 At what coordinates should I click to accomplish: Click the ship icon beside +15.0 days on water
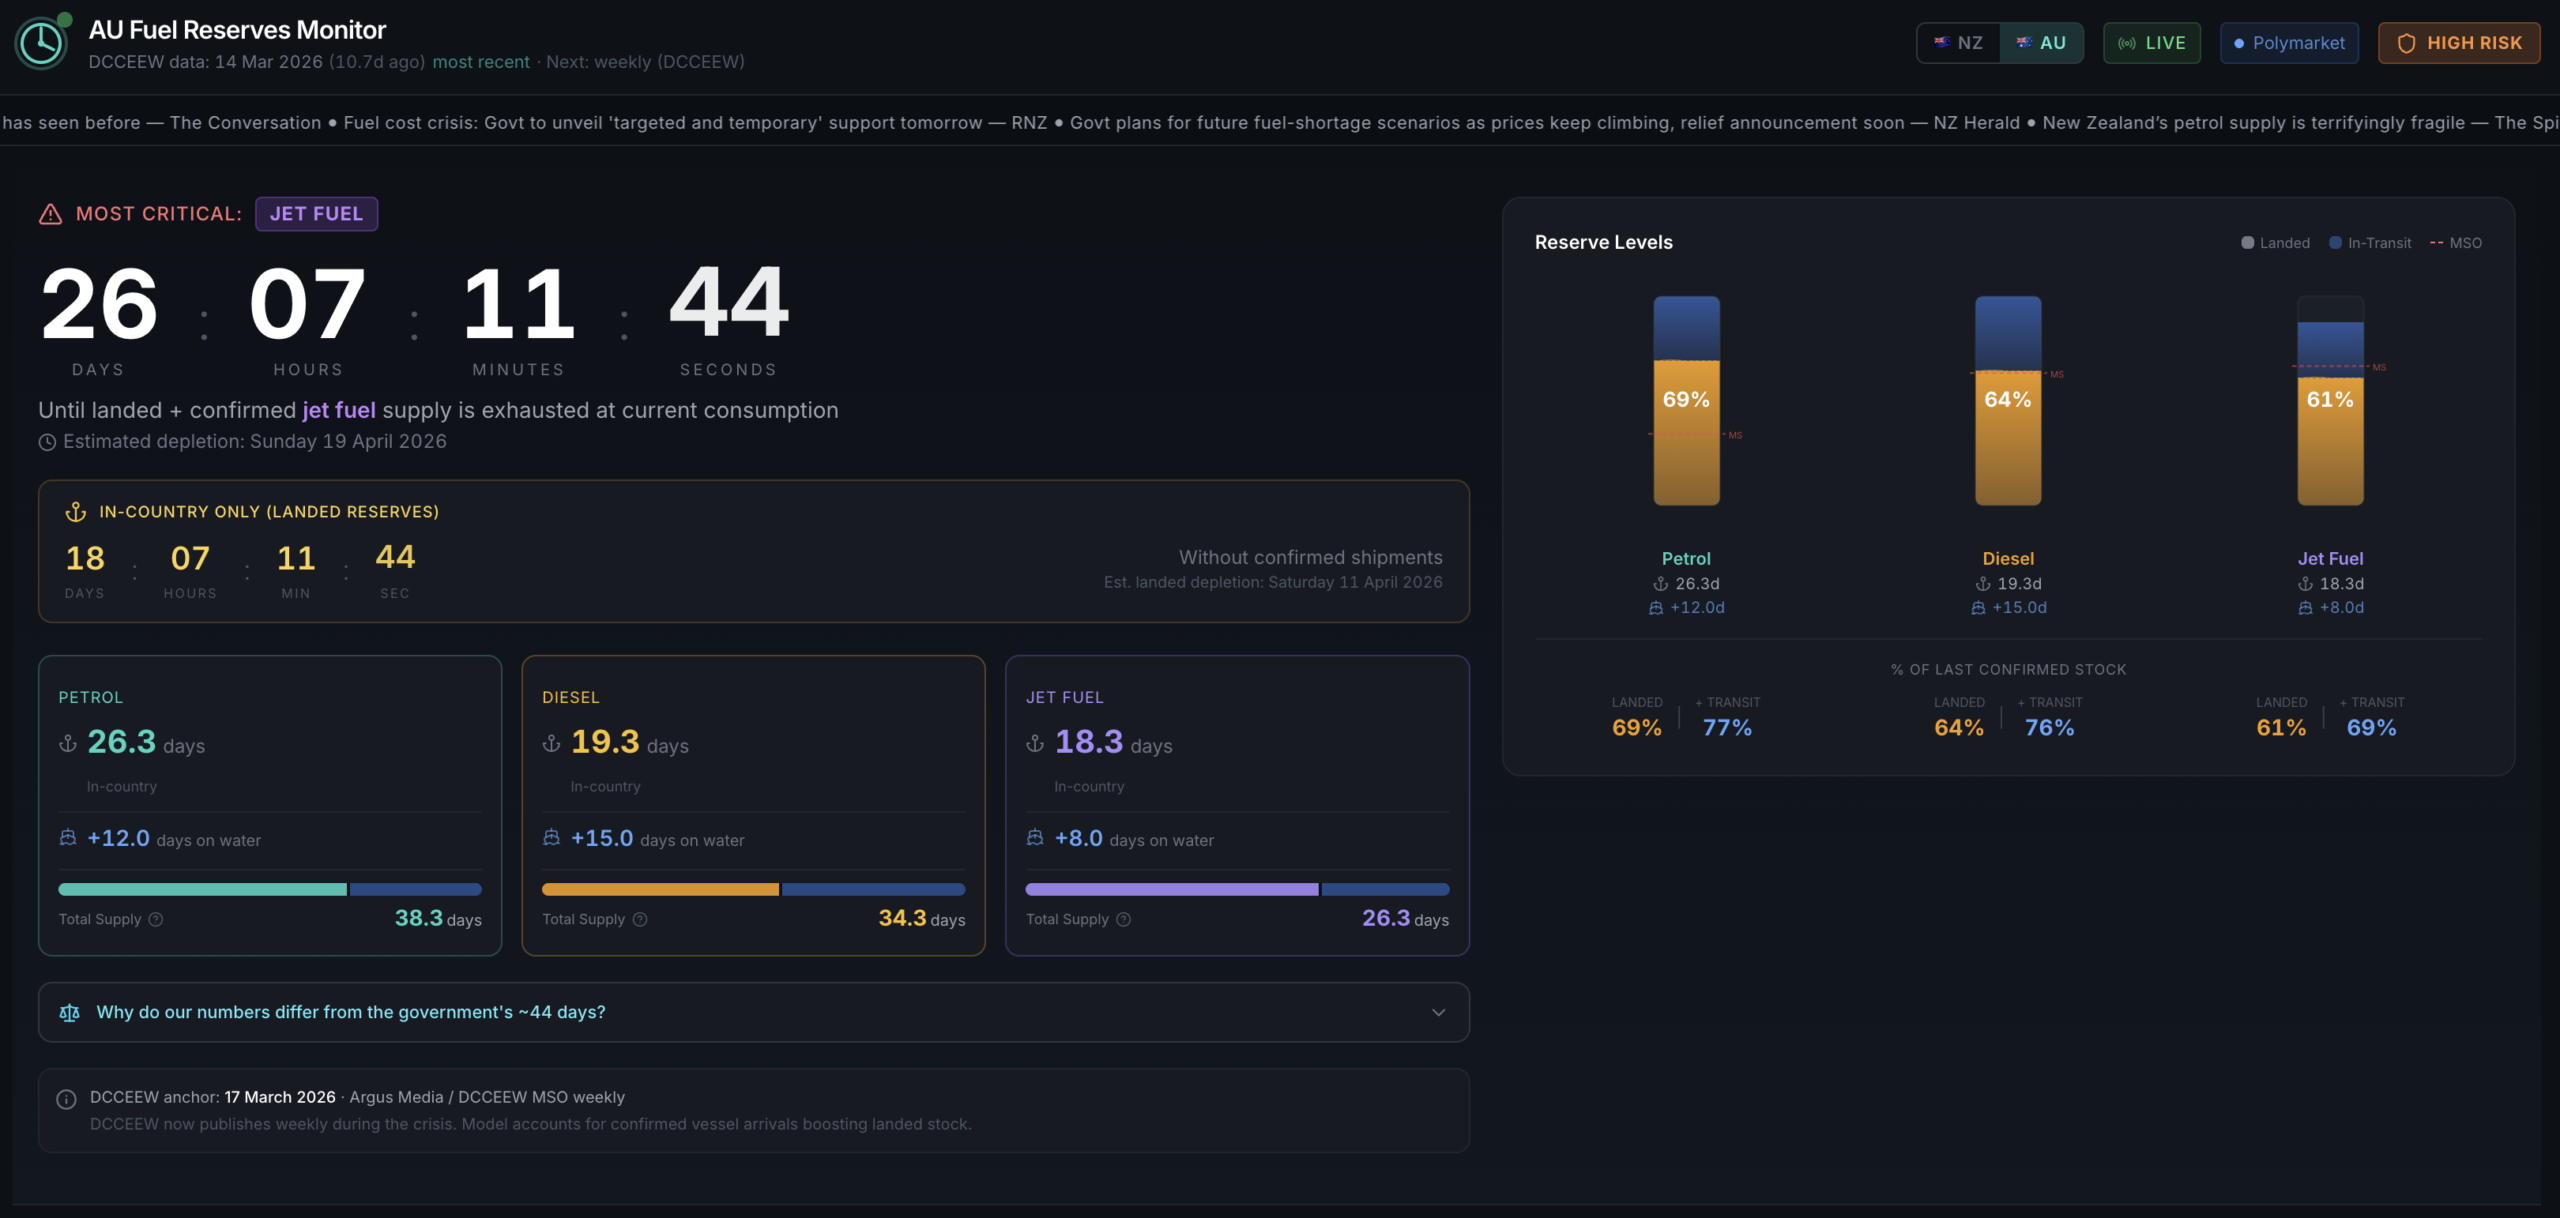tap(551, 838)
